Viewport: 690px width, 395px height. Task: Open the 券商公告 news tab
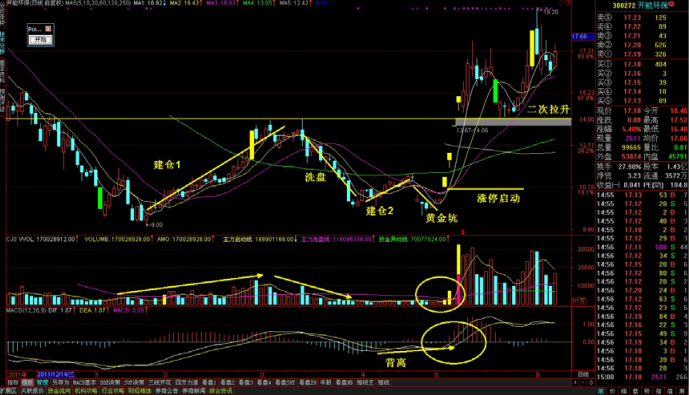[x=166, y=391]
